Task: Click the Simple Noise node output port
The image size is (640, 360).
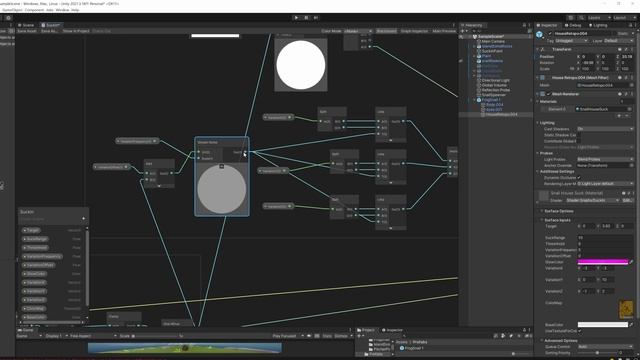Action: pyautogui.click(x=245, y=153)
